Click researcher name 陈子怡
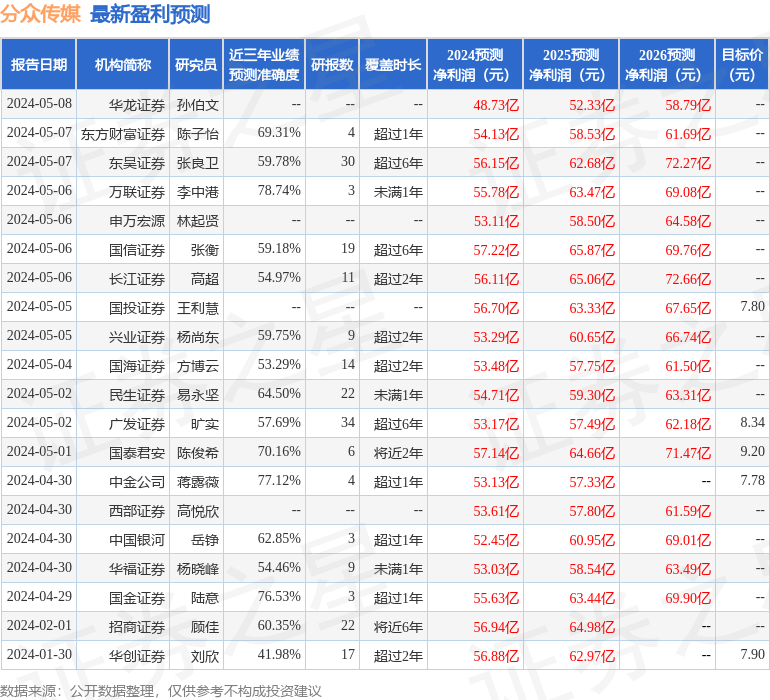770x700 pixels. [x=197, y=134]
